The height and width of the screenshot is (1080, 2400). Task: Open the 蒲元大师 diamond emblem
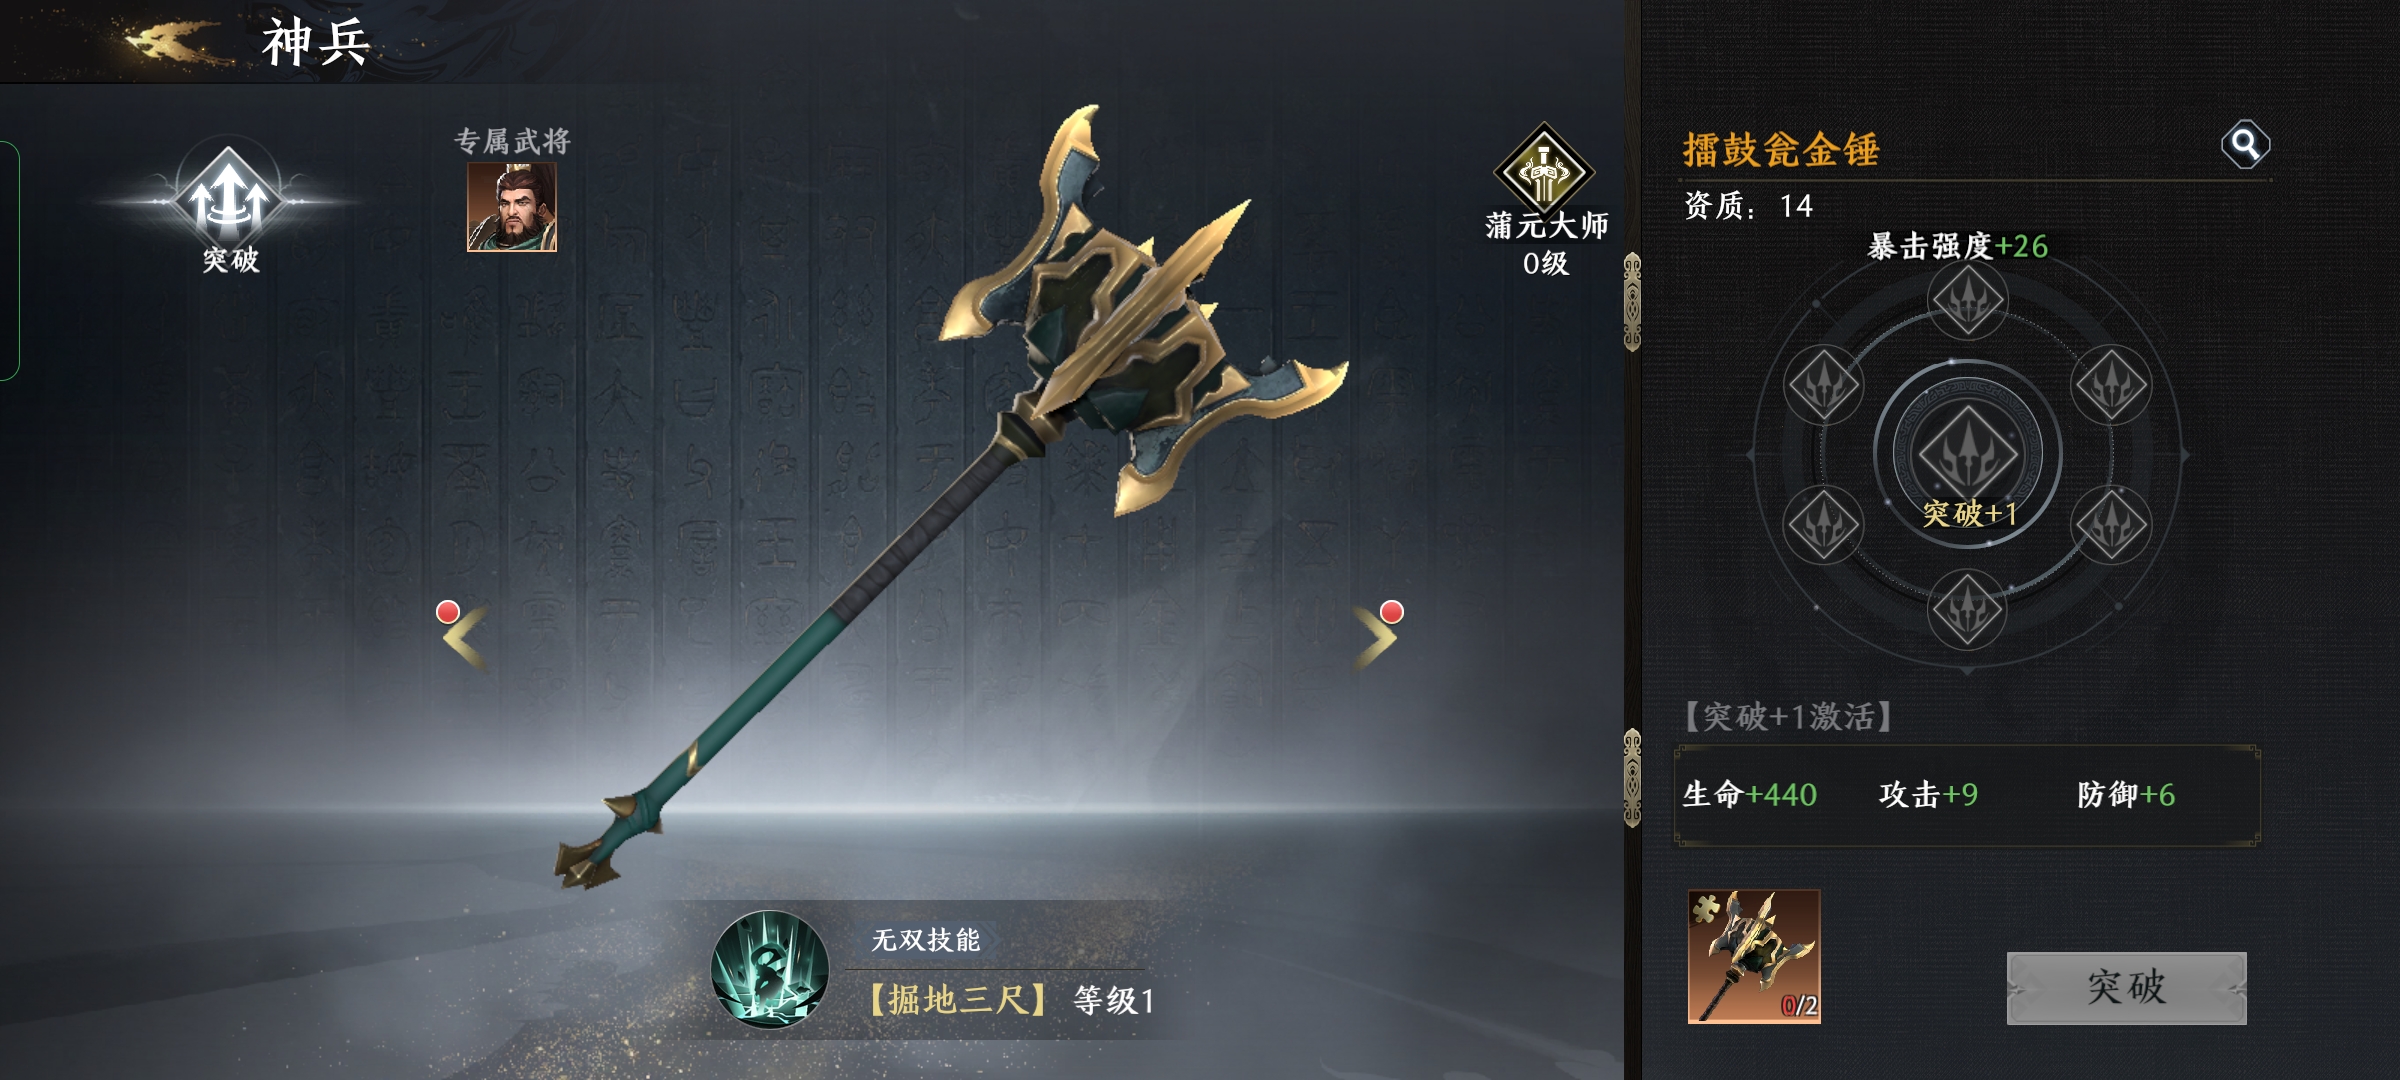coord(1544,171)
